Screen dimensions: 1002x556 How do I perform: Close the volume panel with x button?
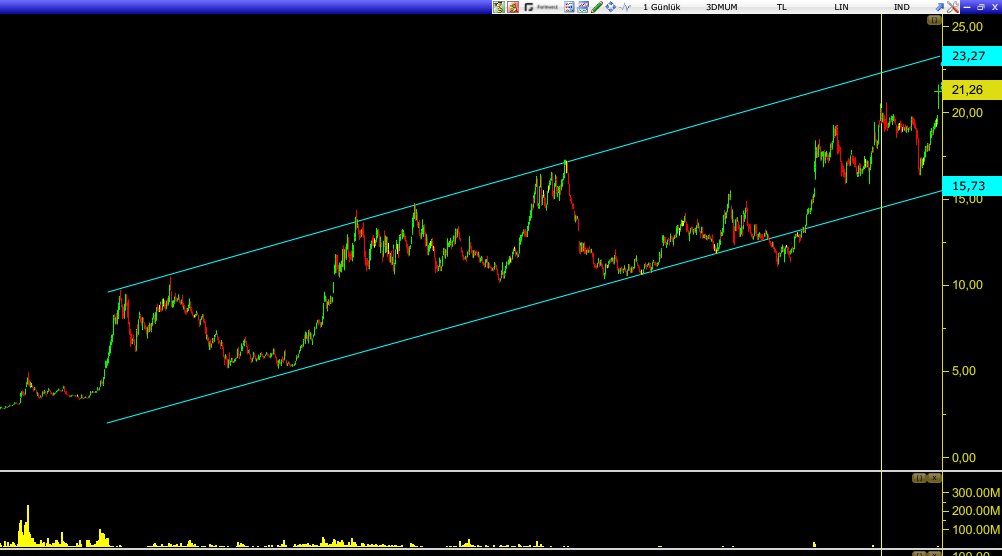(x=934, y=478)
